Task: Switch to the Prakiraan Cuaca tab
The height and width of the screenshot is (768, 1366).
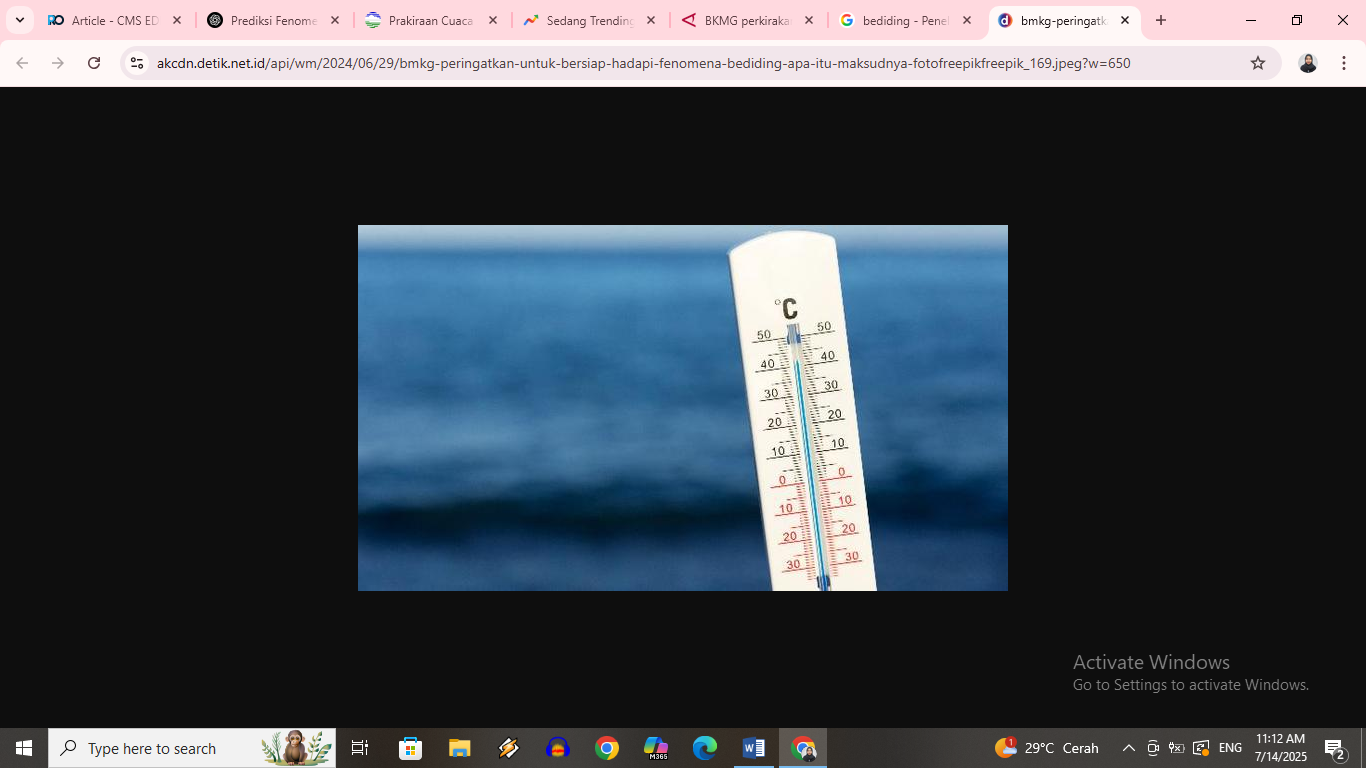Action: coord(431,20)
